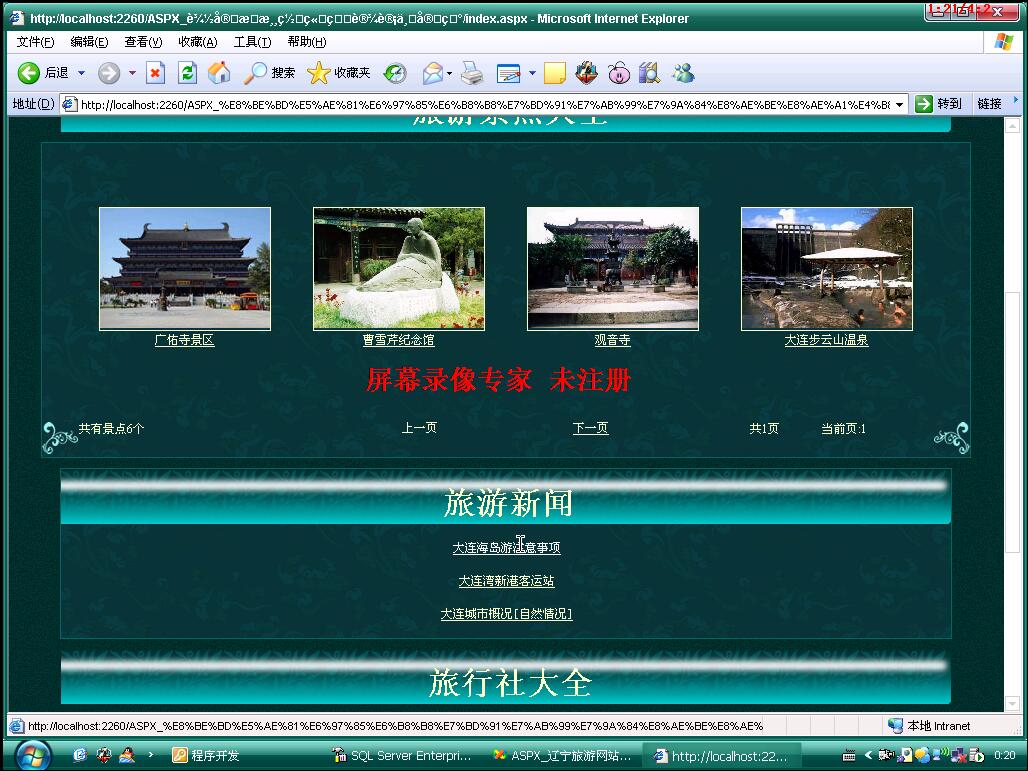Open the 大连步云山温泉 link

coord(826,340)
